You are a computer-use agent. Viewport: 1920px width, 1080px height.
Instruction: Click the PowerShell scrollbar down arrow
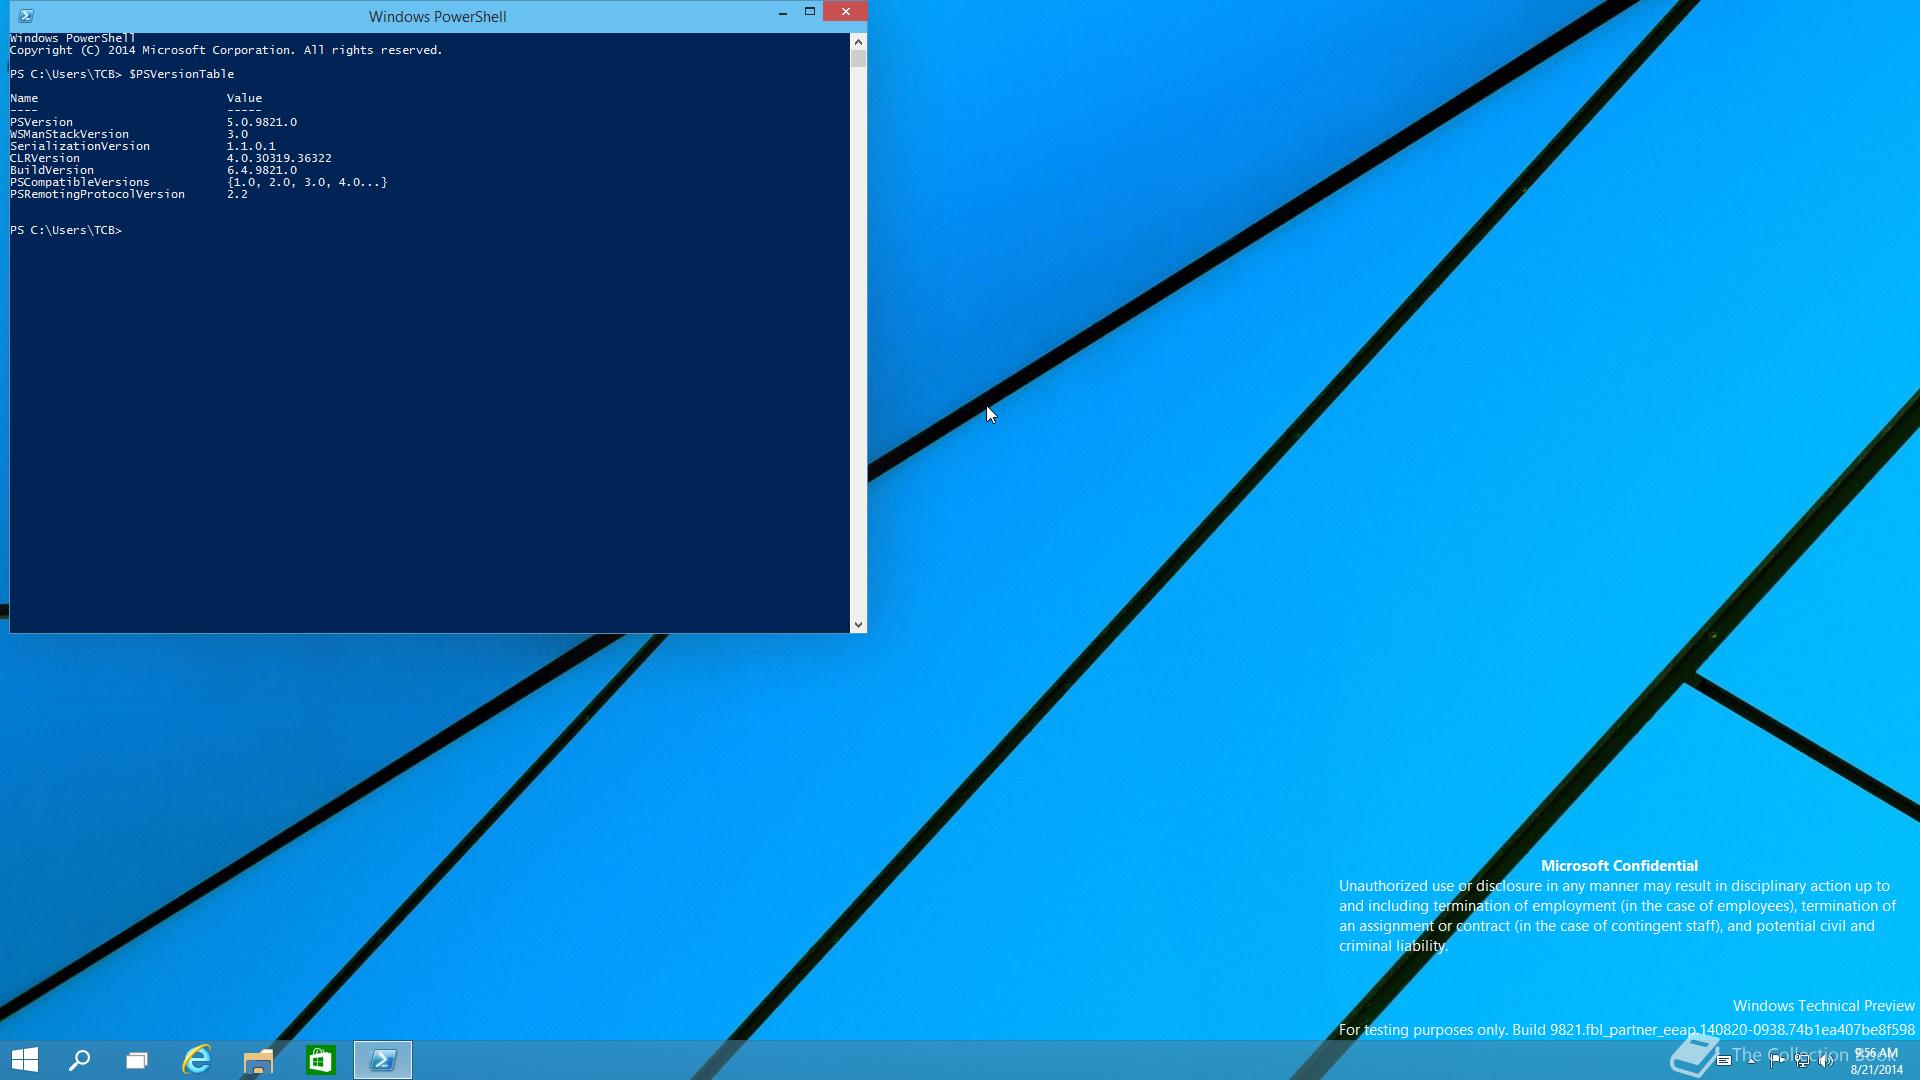coord(858,625)
